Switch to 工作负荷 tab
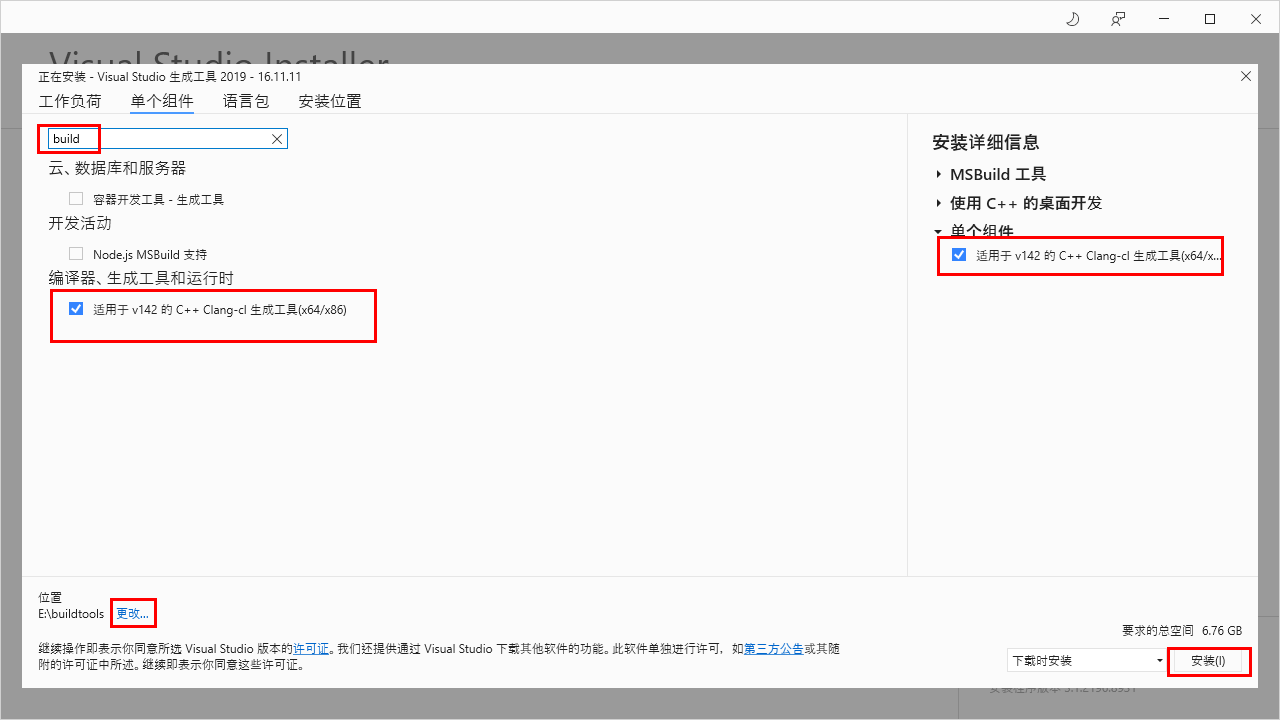The height and width of the screenshot is (720, 1280). coord(70,101)
